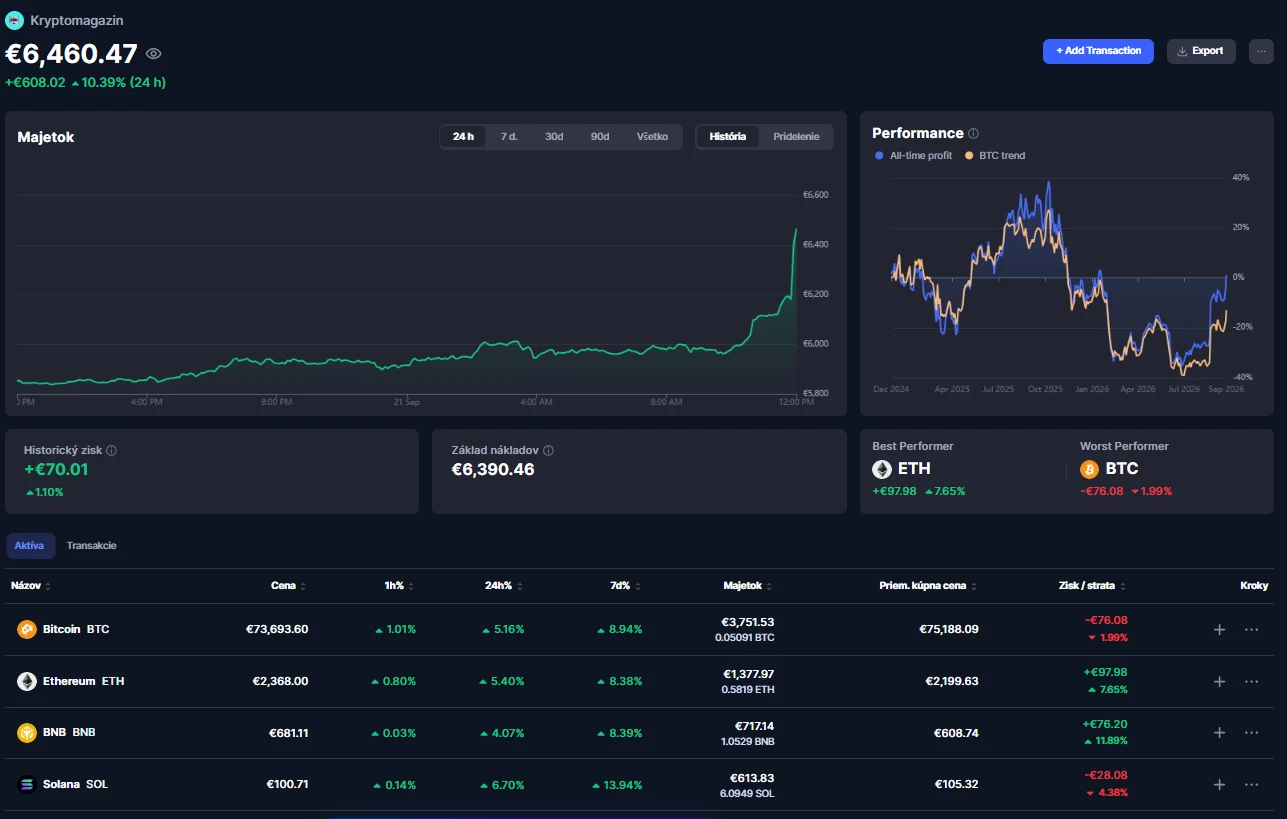Click the Bitcoin coin logo in table

click(x=27, y=630)
